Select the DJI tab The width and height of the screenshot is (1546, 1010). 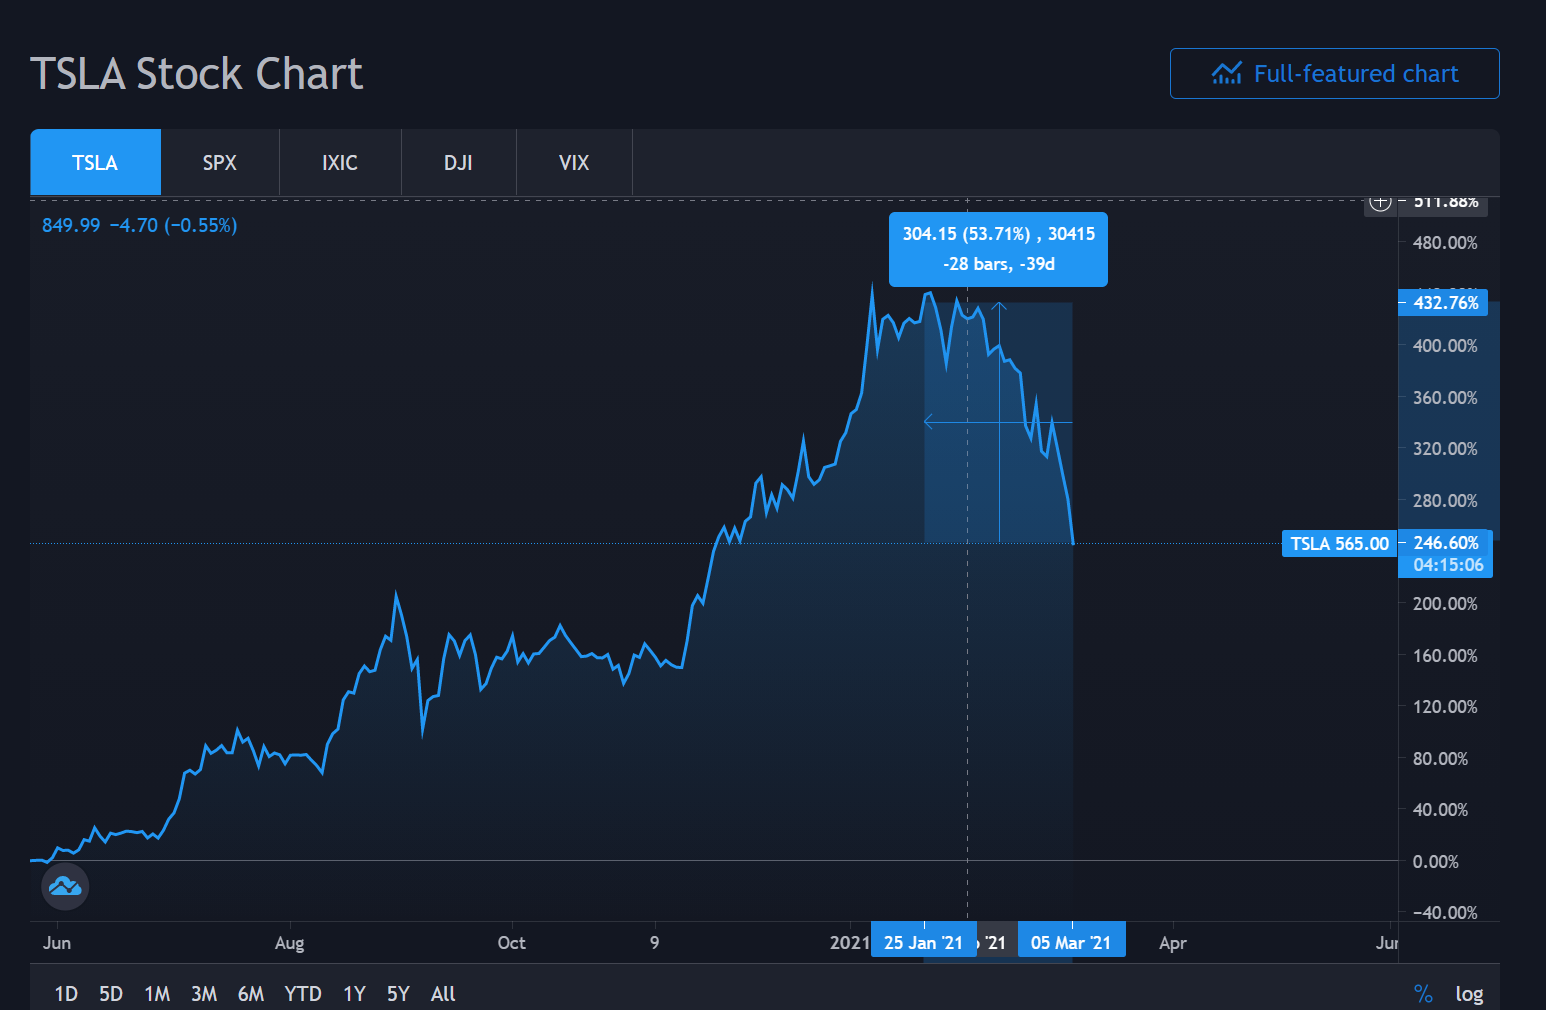coord(458,162)
